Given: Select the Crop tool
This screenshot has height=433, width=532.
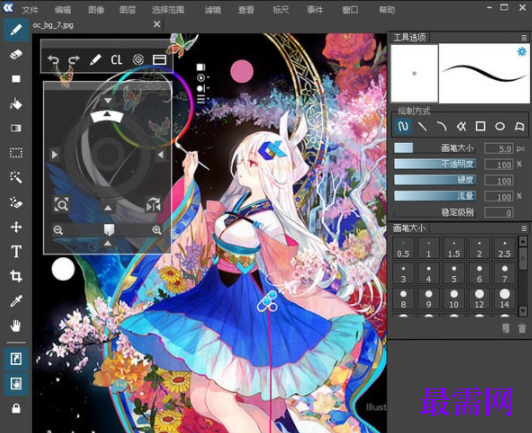Looking at the screenshot, I should click(x=16, y=276).
